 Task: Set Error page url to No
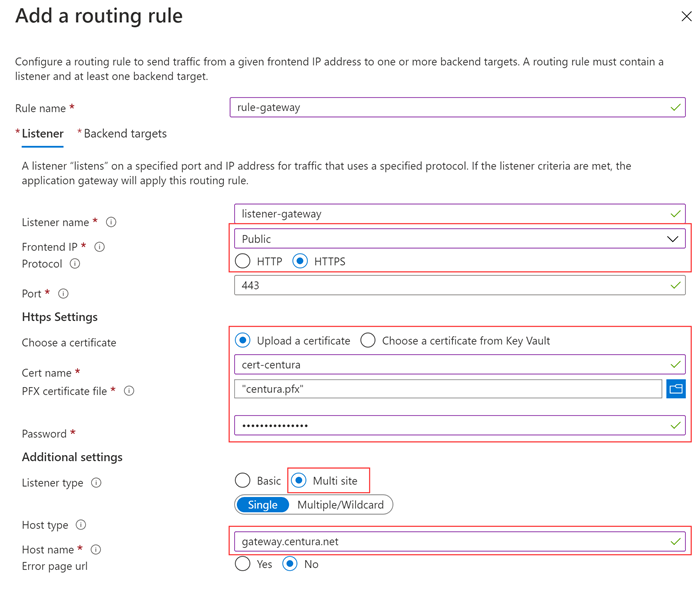coord(290,564)
